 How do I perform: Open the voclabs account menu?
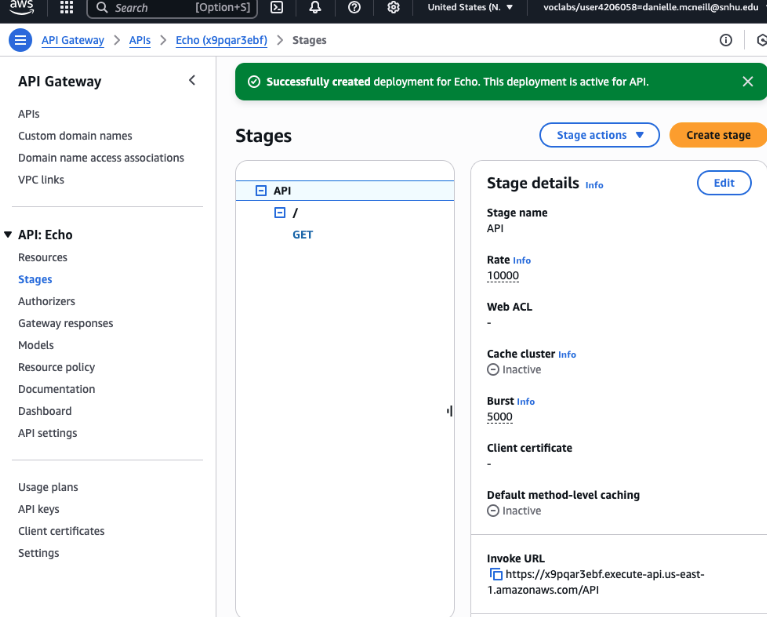(651, 7)
